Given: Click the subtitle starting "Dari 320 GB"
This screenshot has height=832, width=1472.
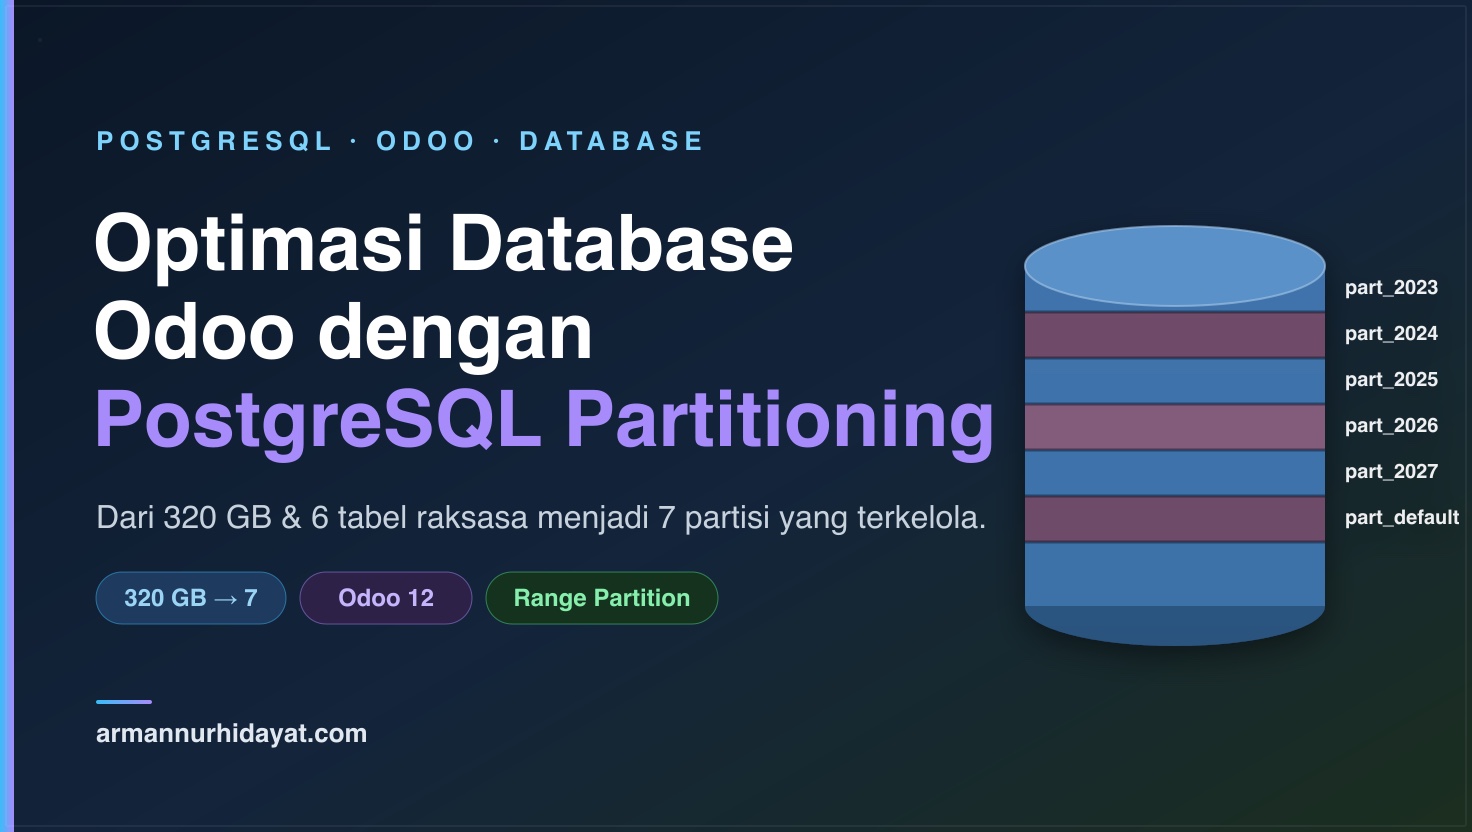Looking at the screenshot, I should pos(541,518).
